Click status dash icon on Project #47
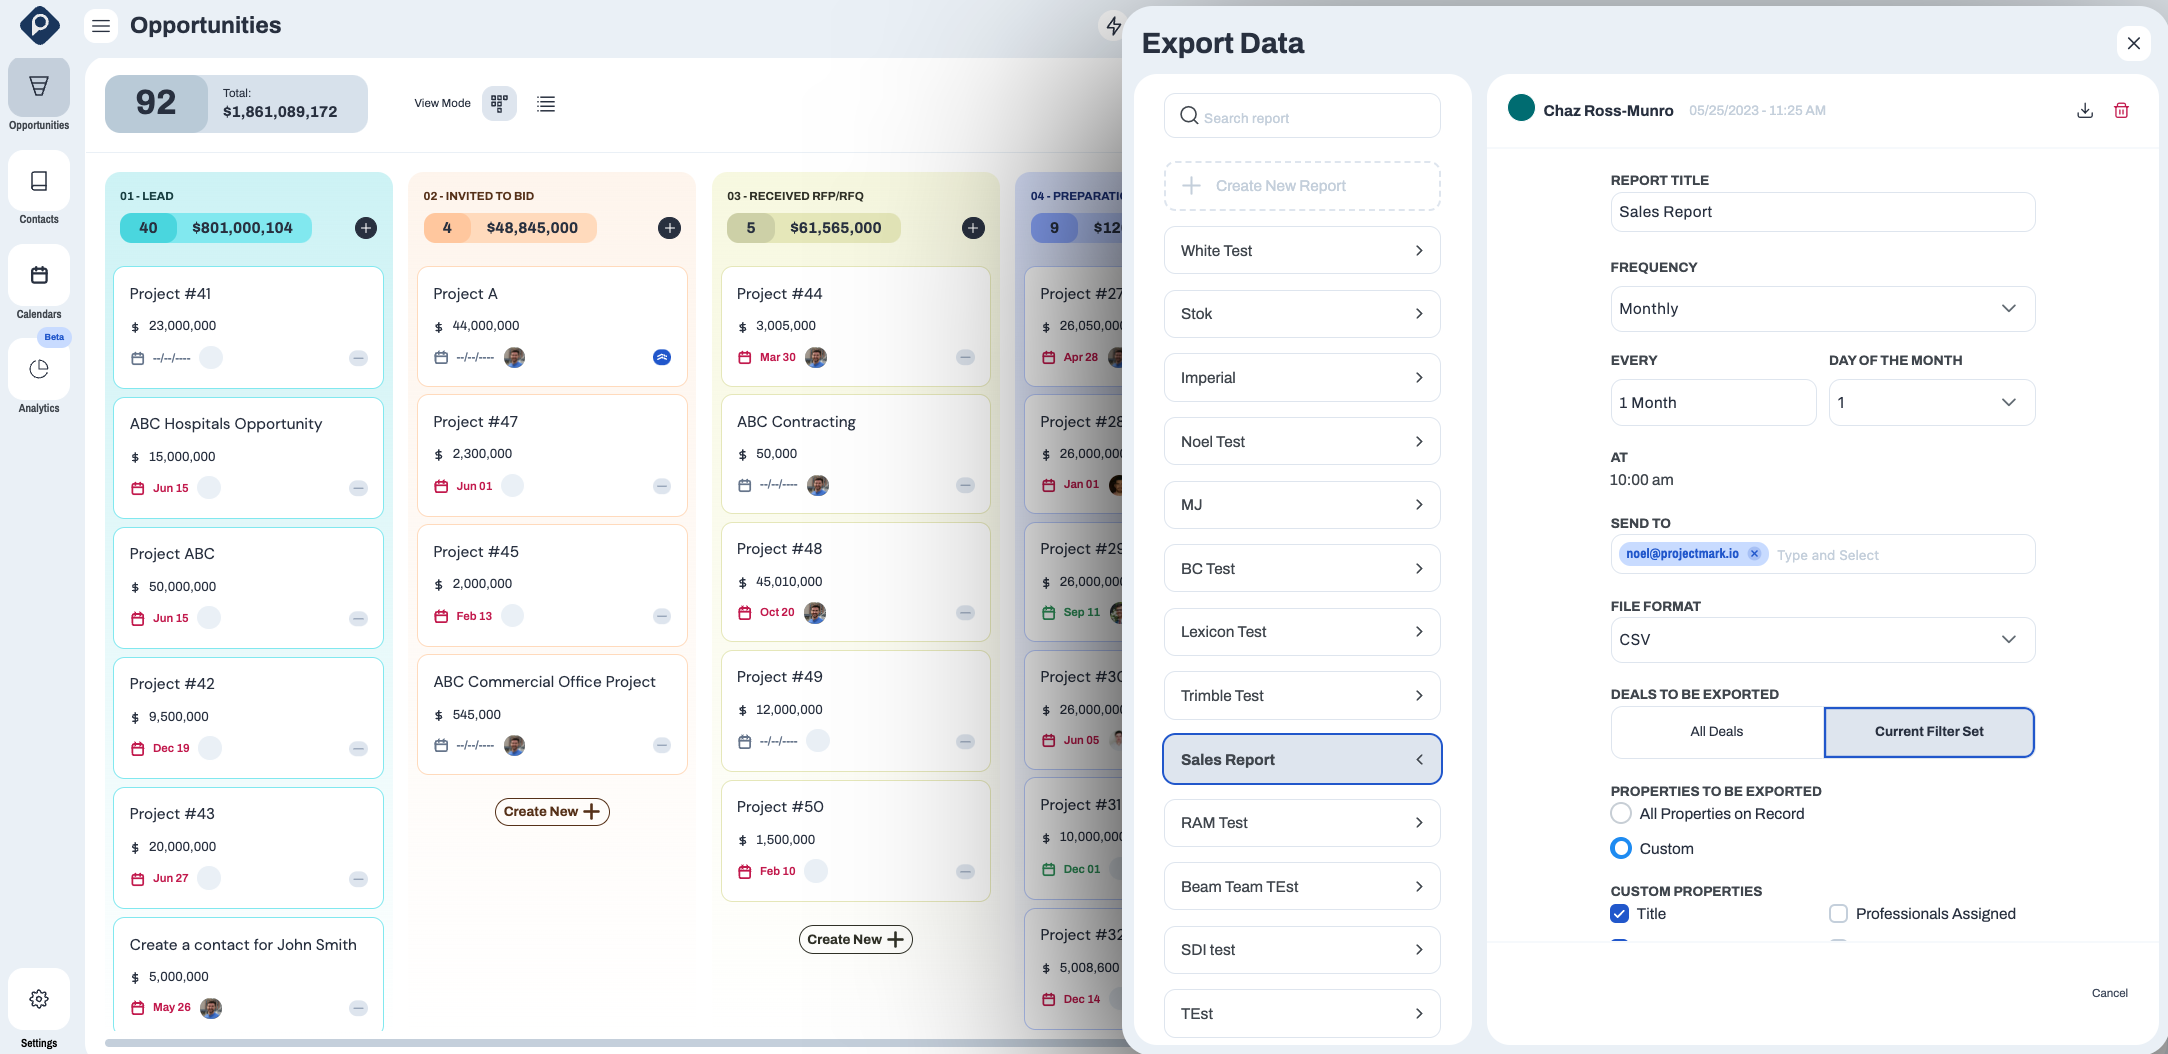This screenshot has width=2168, height=1054. [662, 486]
